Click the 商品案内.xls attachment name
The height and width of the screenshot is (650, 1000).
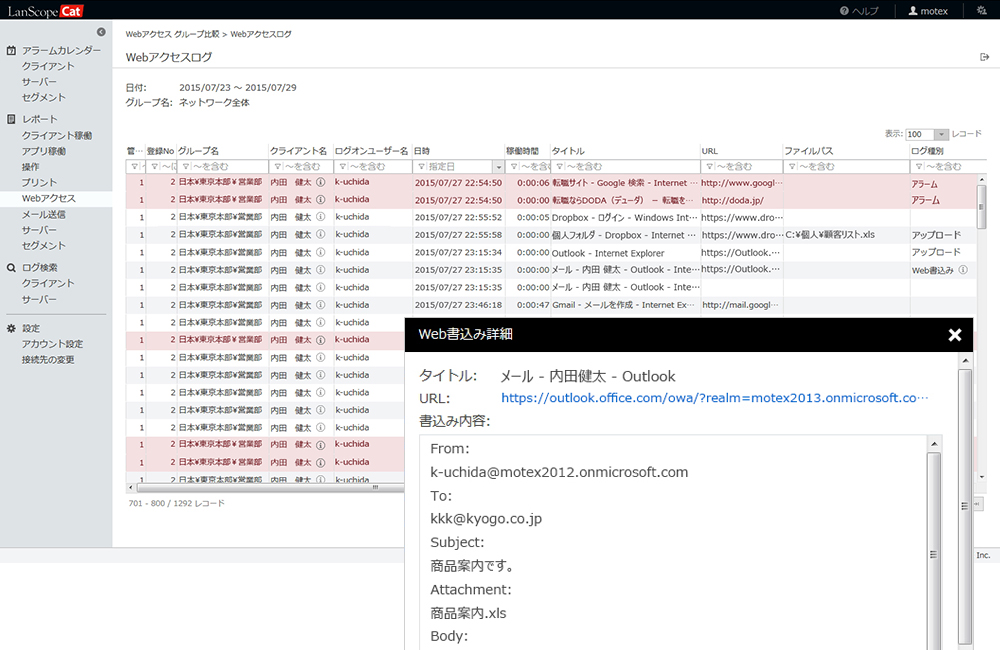468,614
